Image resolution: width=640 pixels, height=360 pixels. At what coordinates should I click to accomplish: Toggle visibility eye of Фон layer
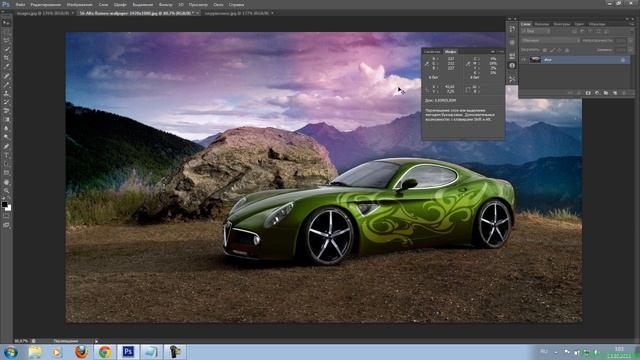click(524, 60)
